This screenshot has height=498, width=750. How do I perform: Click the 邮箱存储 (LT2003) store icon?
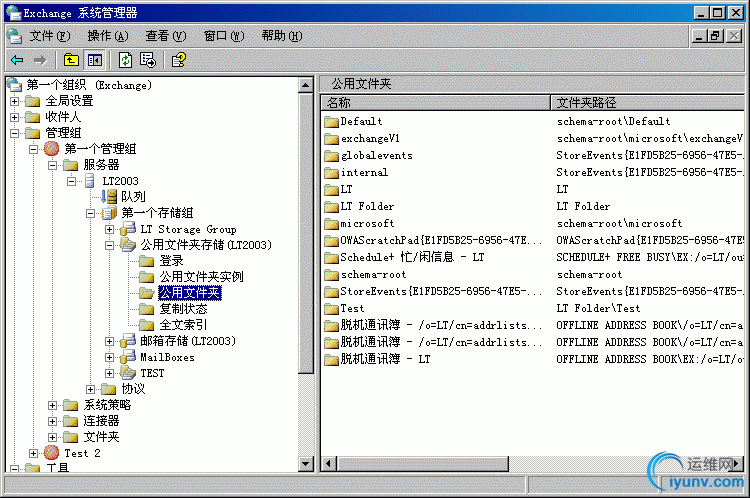[x=128, y=341]
